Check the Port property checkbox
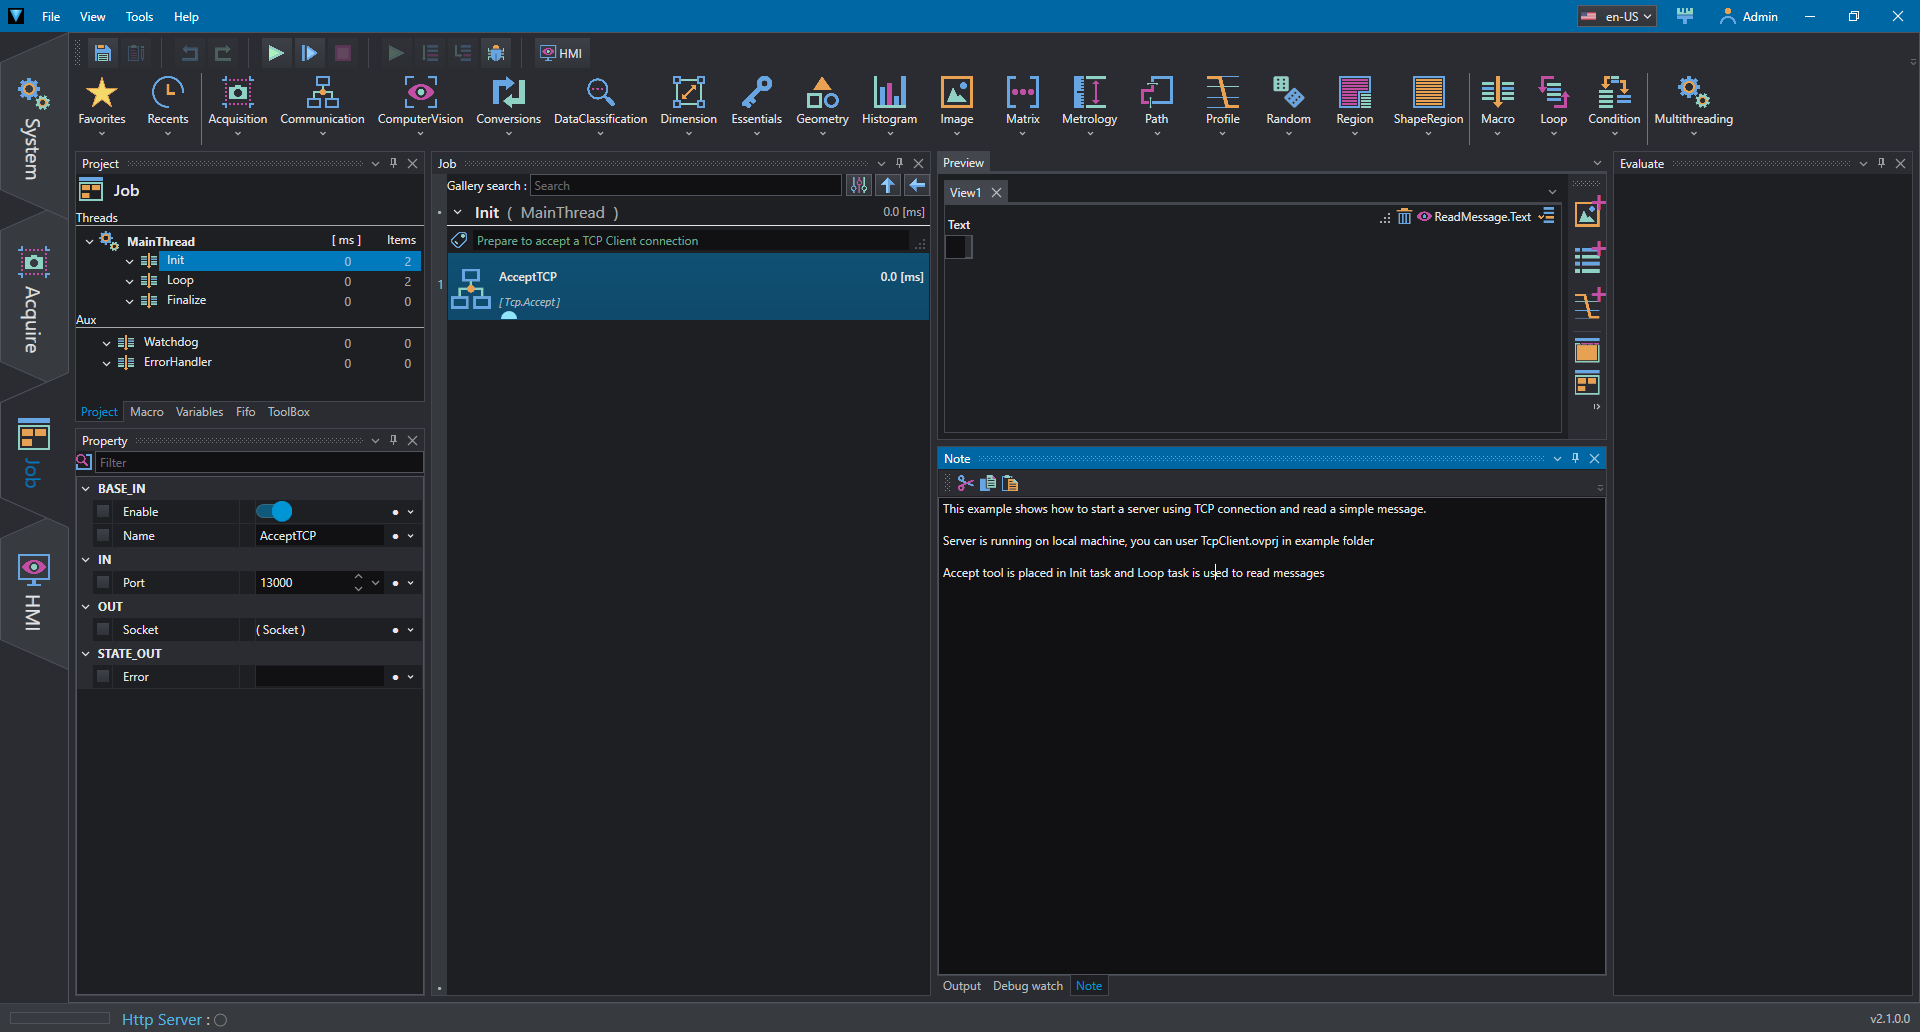The width and height of the screenshot is (1920, 1032). tap(103, 583)
